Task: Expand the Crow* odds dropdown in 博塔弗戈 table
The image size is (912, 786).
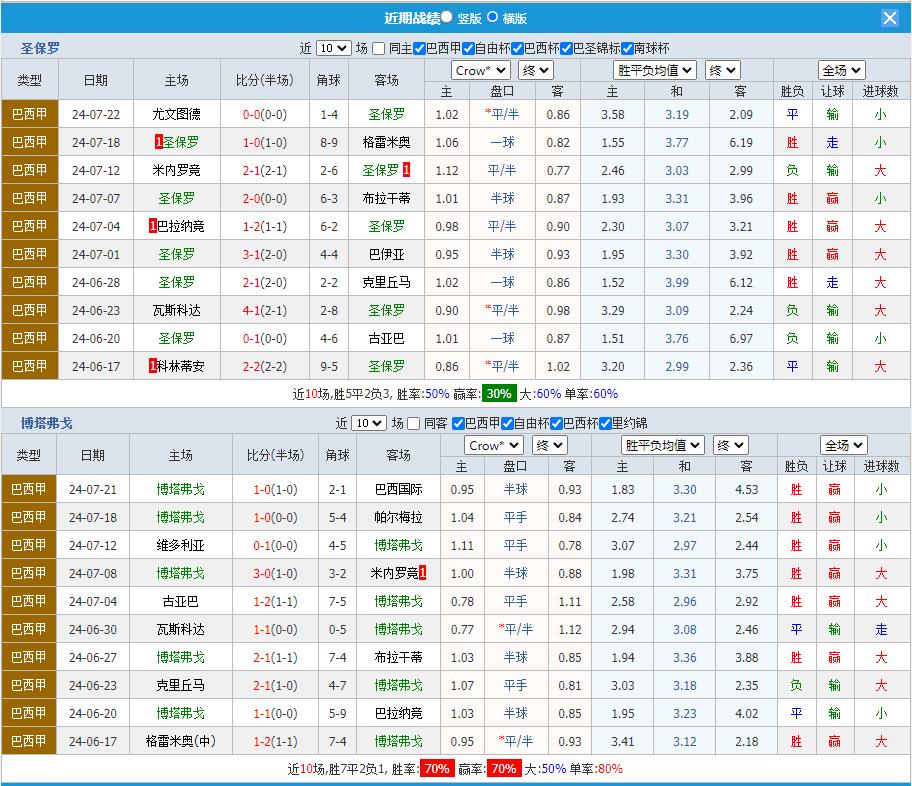Action: coord(494,445)
